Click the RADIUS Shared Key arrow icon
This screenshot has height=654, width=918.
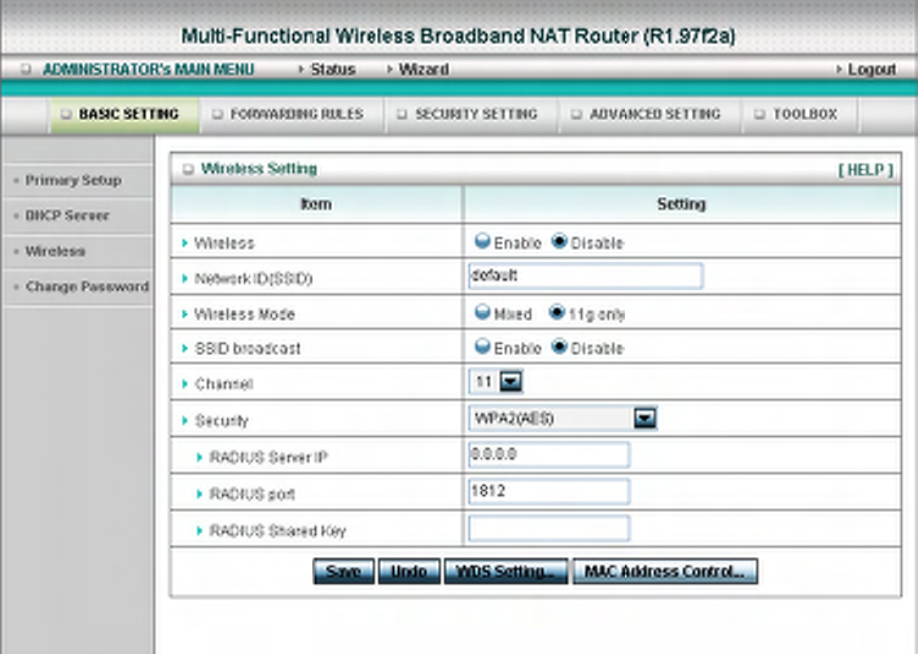click(x=200, y=530)
